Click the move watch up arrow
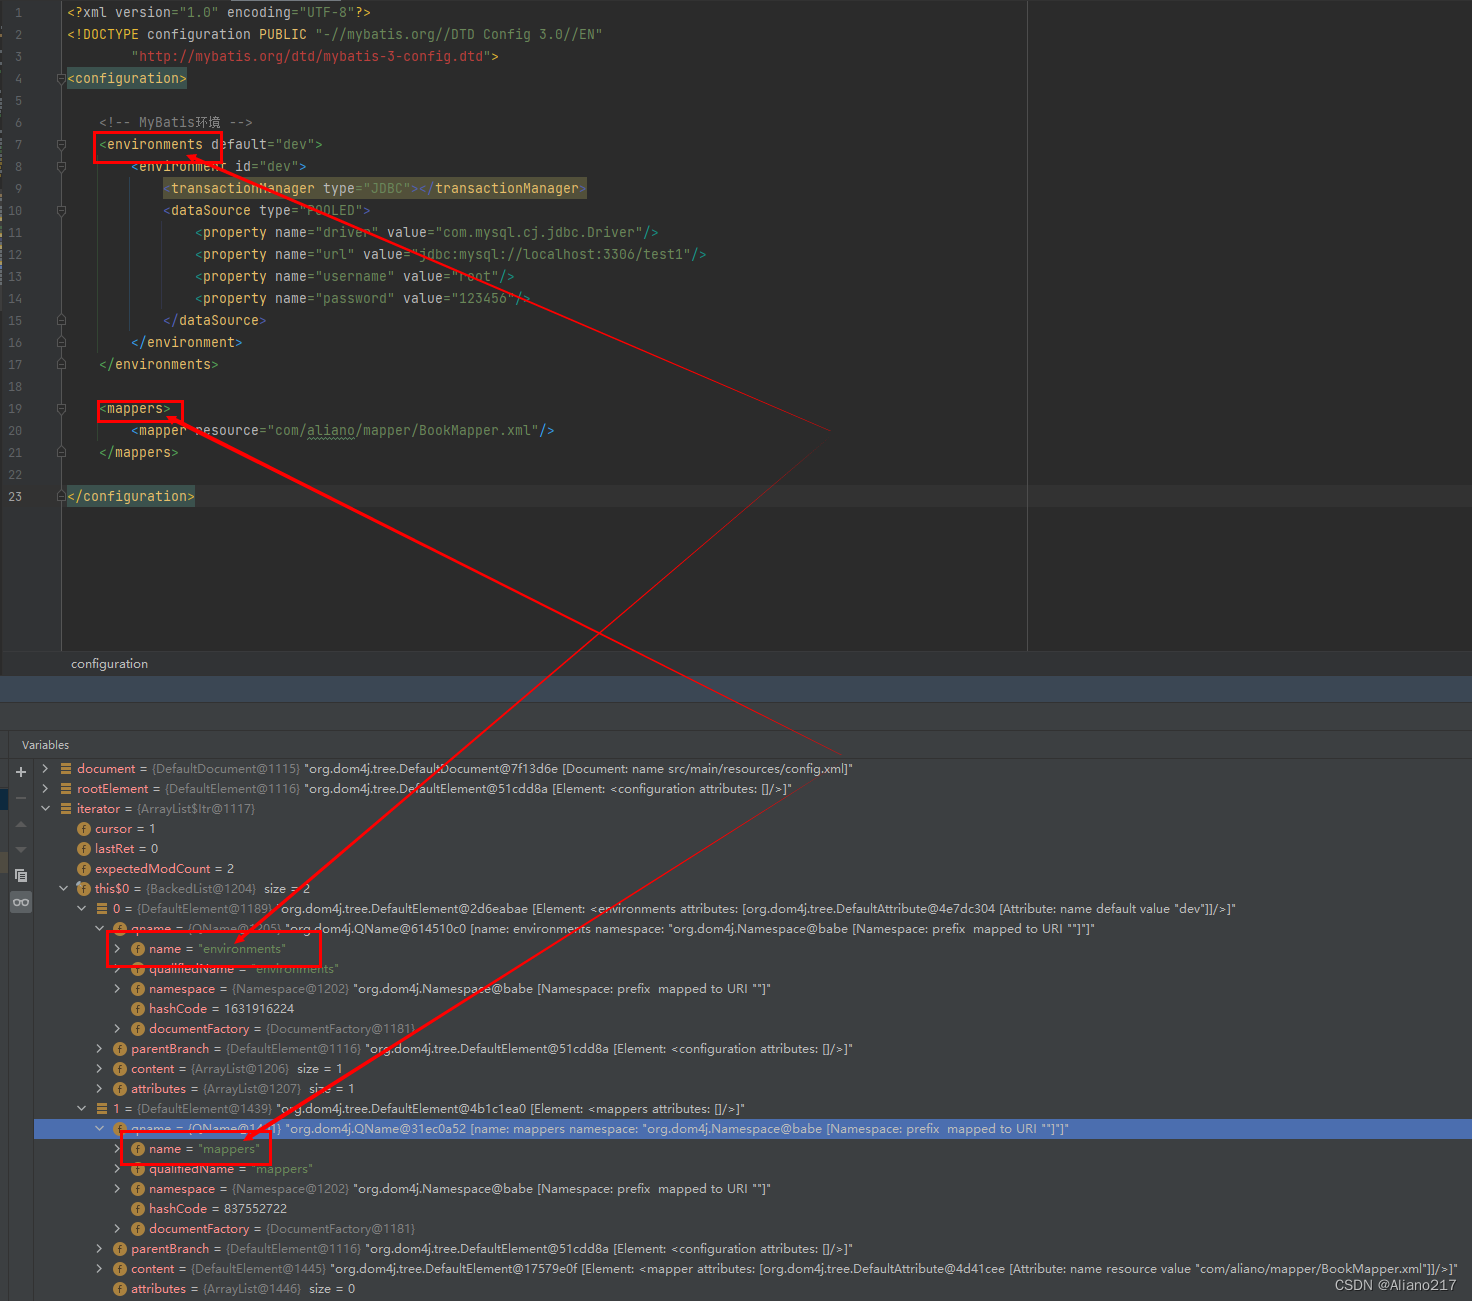The image size is (1472, 1301). 21,824
